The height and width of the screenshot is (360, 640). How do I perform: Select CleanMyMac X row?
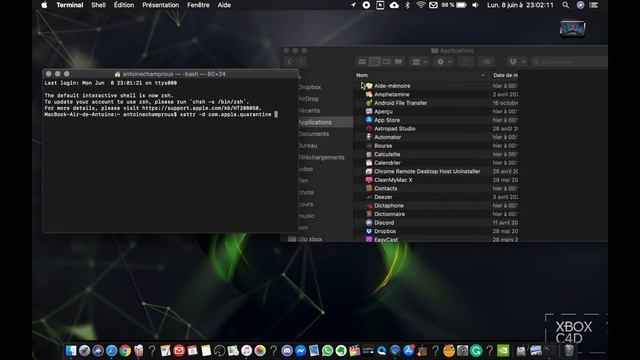coord(436,180)
